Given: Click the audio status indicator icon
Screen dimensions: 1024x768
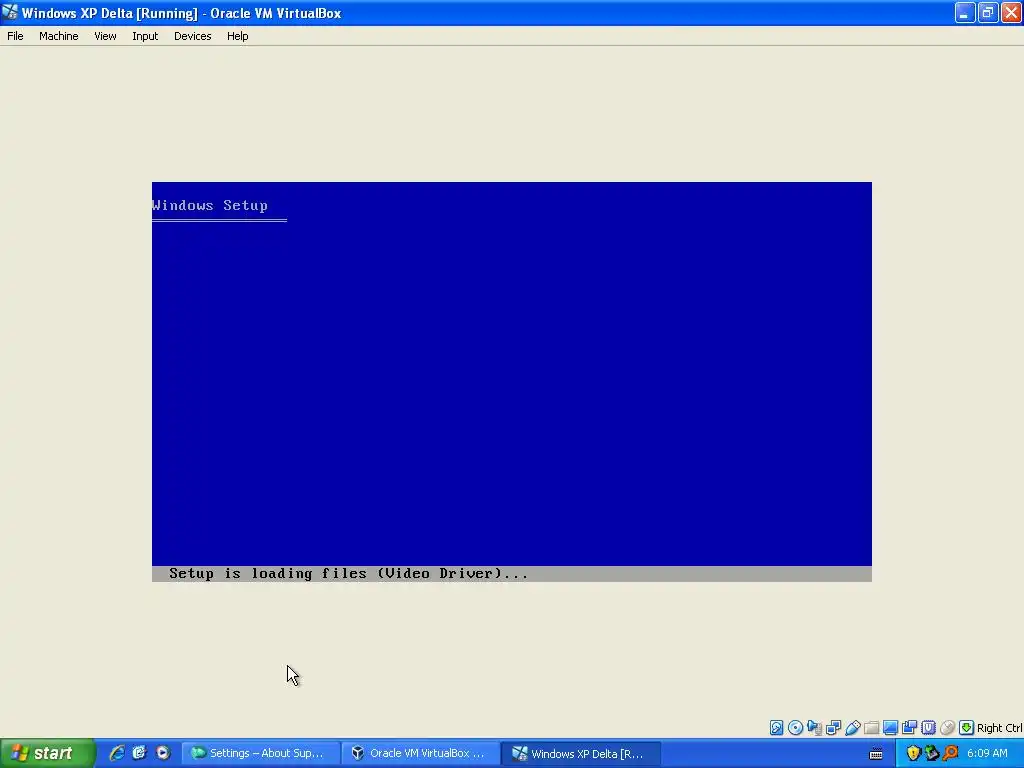Looking at the screenshot, I should pos(814,728).
